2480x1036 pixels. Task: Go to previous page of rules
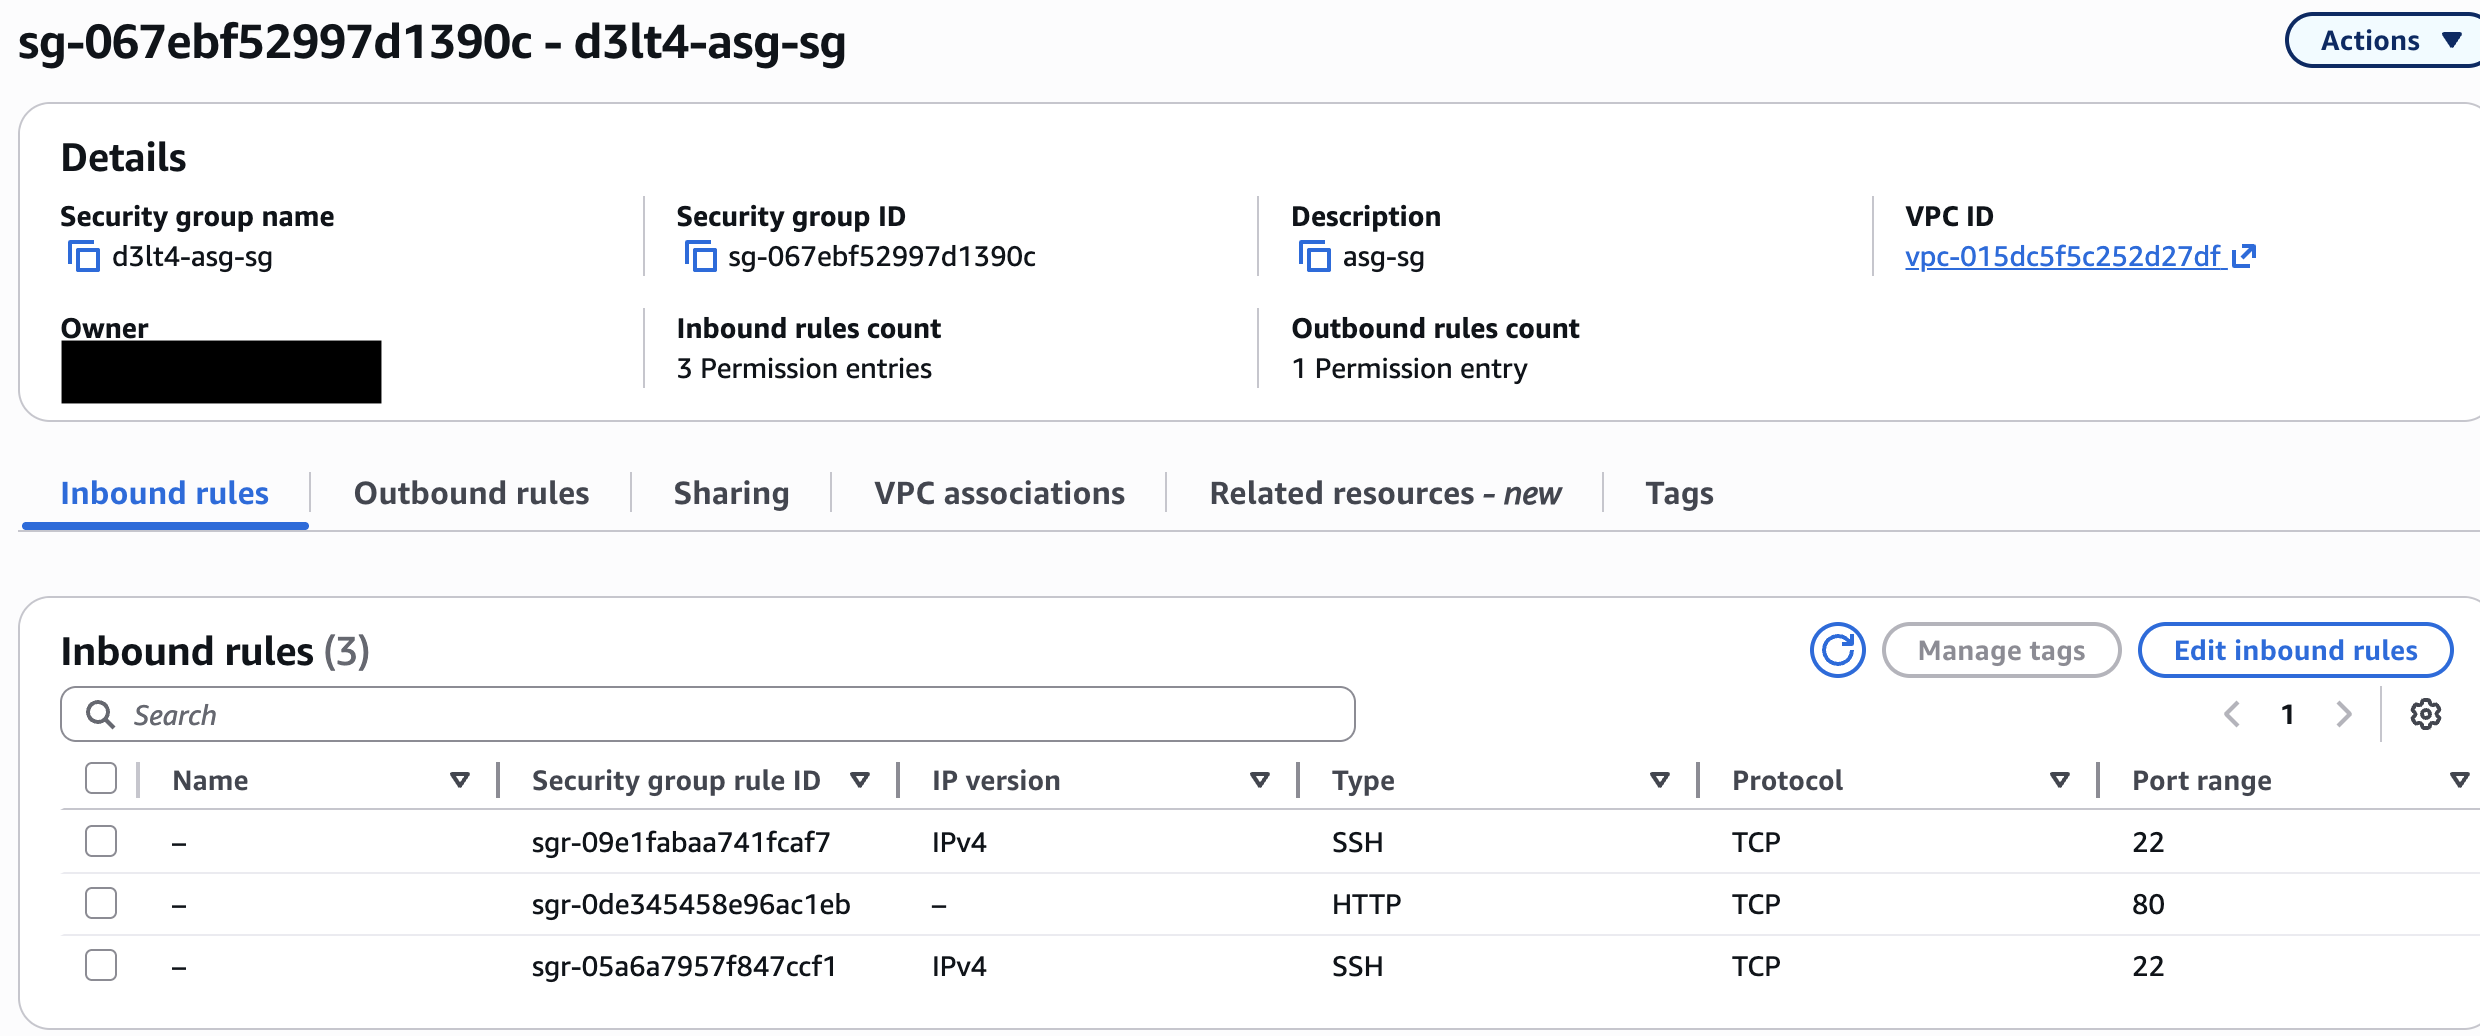[2232, 714]
